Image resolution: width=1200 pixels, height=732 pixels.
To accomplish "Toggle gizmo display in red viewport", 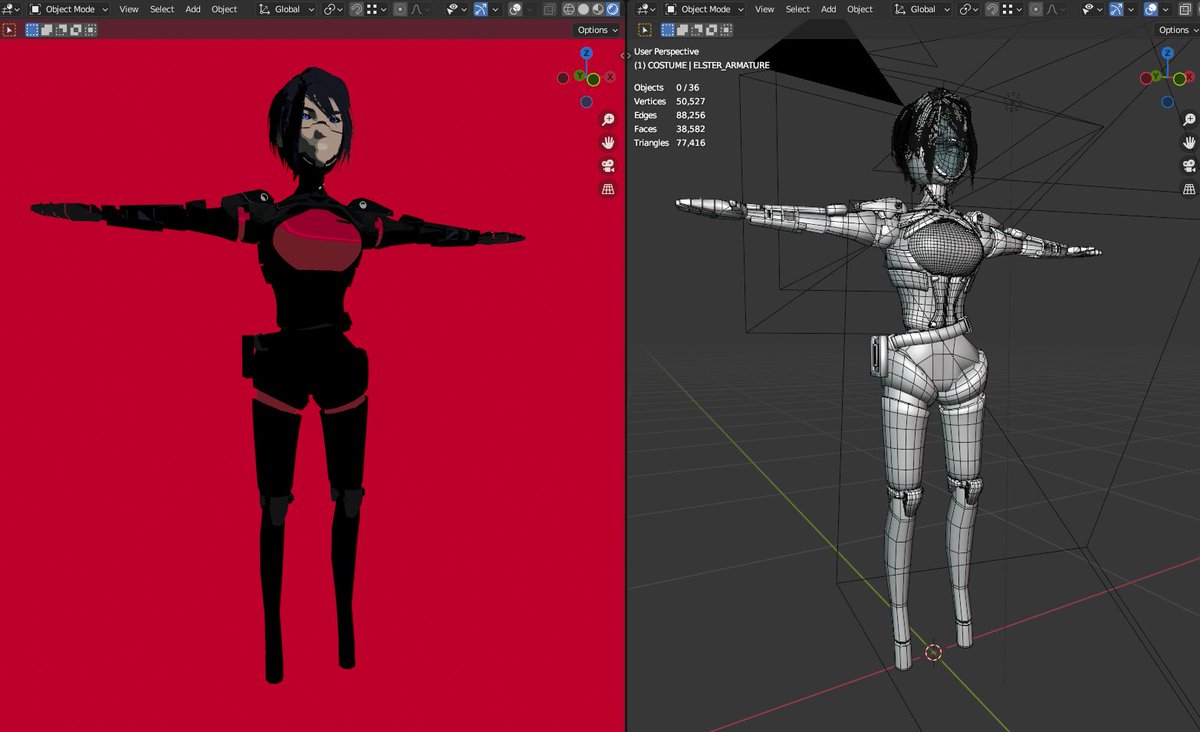I will point(480,9).
